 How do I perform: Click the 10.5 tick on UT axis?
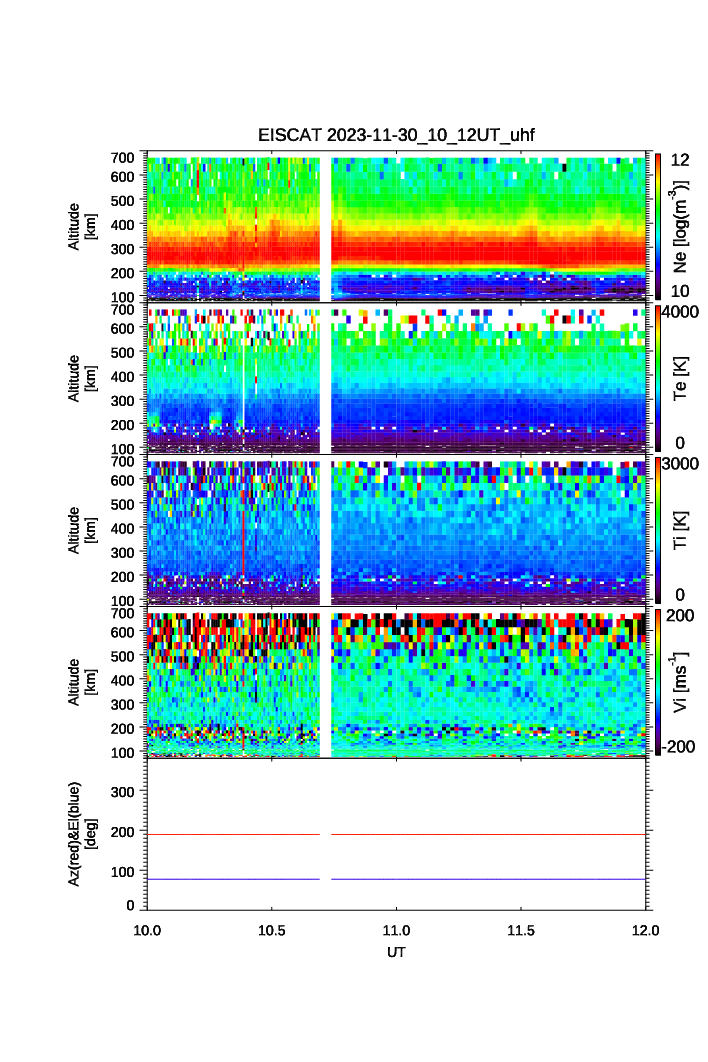point(272,930)
